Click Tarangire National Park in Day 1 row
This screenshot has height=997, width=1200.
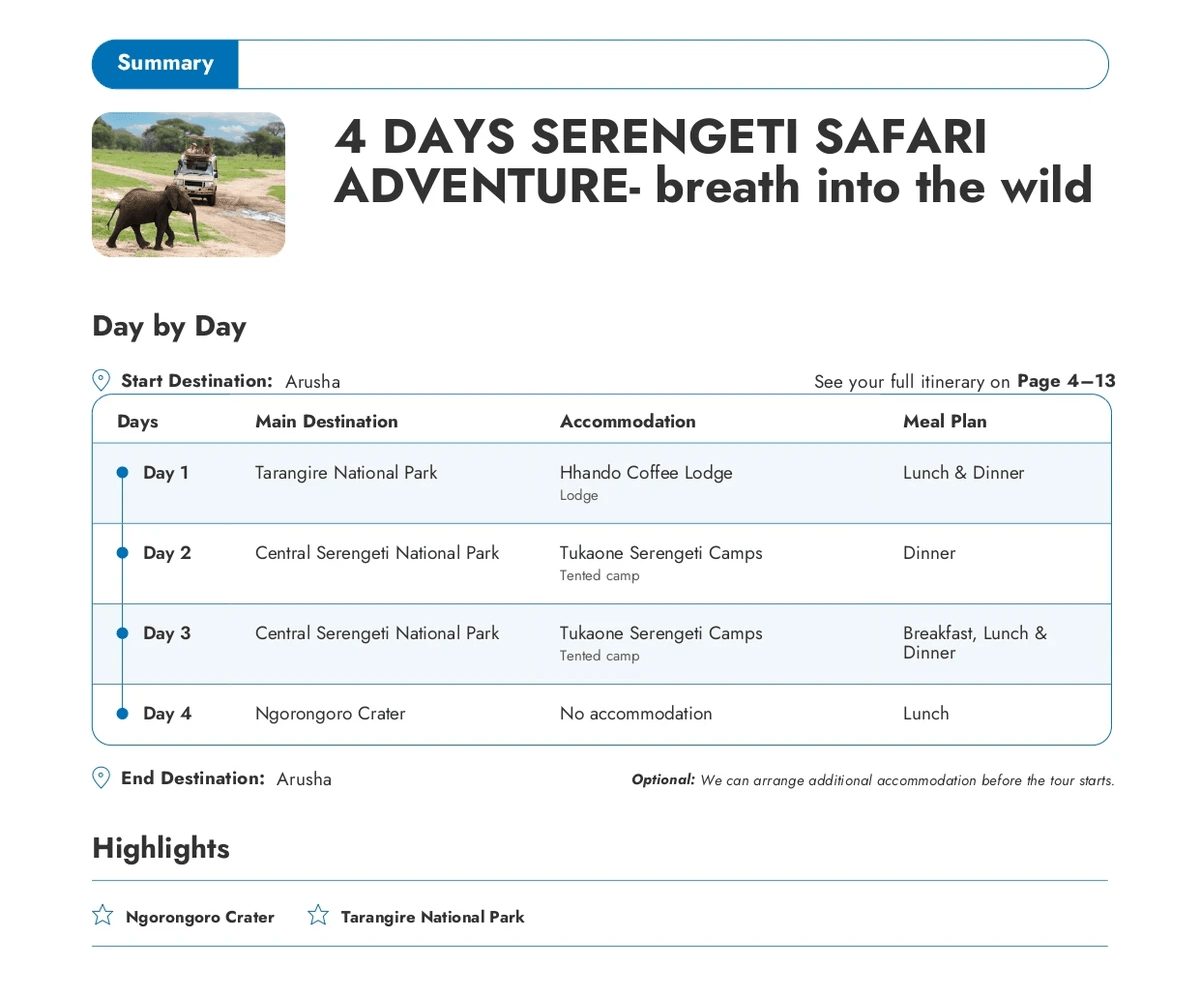click(346, 473)
